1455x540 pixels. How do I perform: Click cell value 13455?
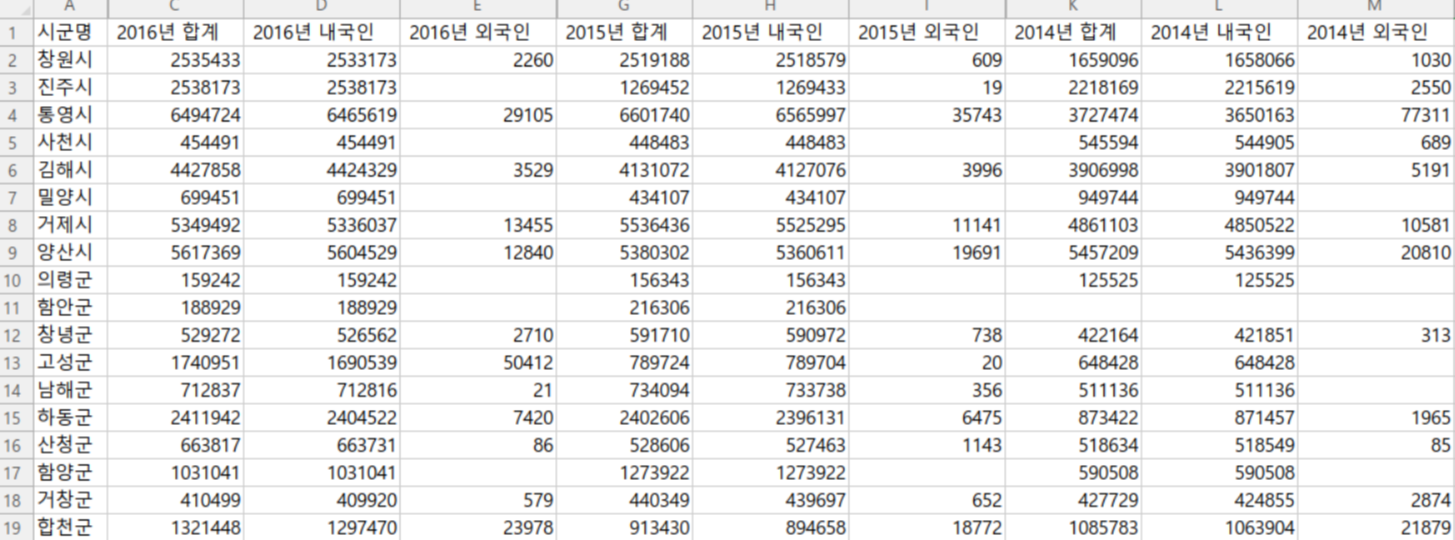pyautogui.click(x=478, y=225)
